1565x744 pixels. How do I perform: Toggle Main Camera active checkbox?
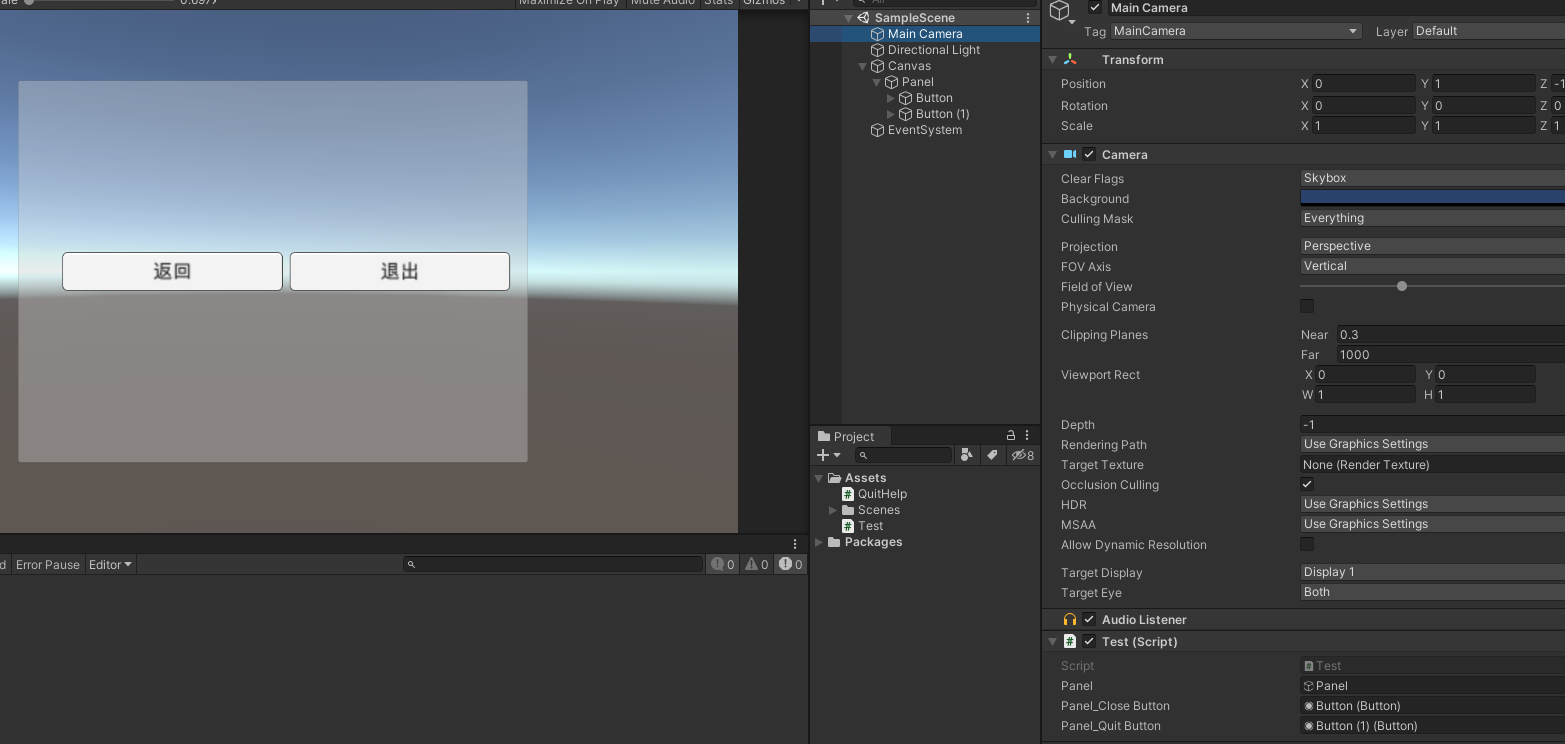point(1095,8)
